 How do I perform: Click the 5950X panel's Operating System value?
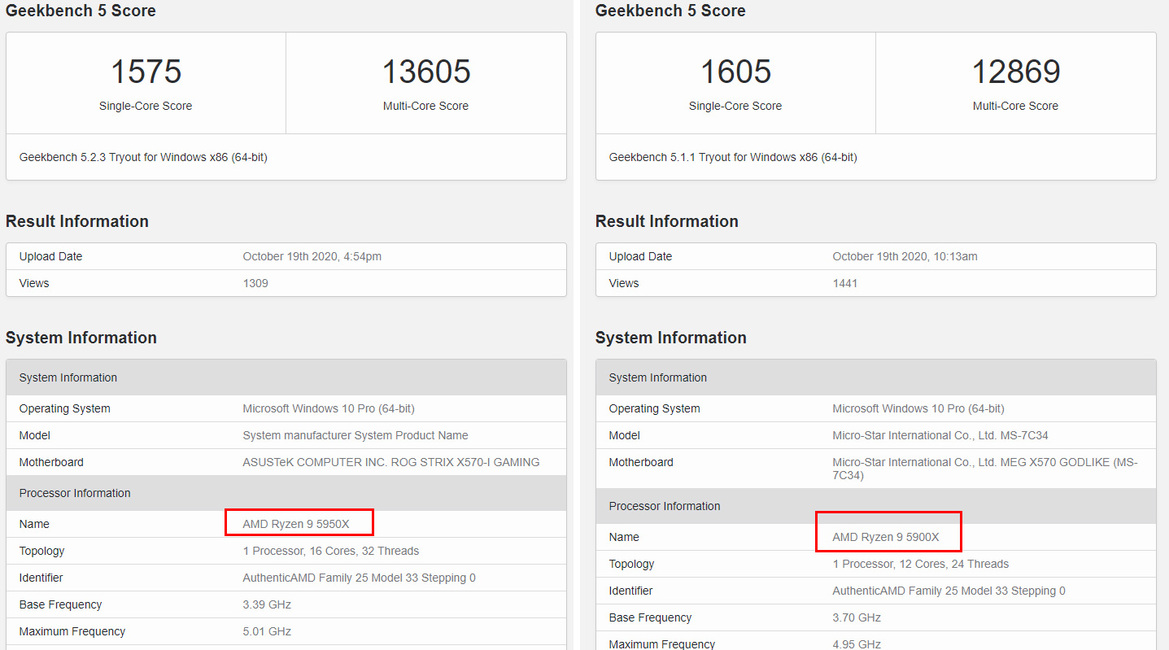pyautogui.click(x=328, y=408)
